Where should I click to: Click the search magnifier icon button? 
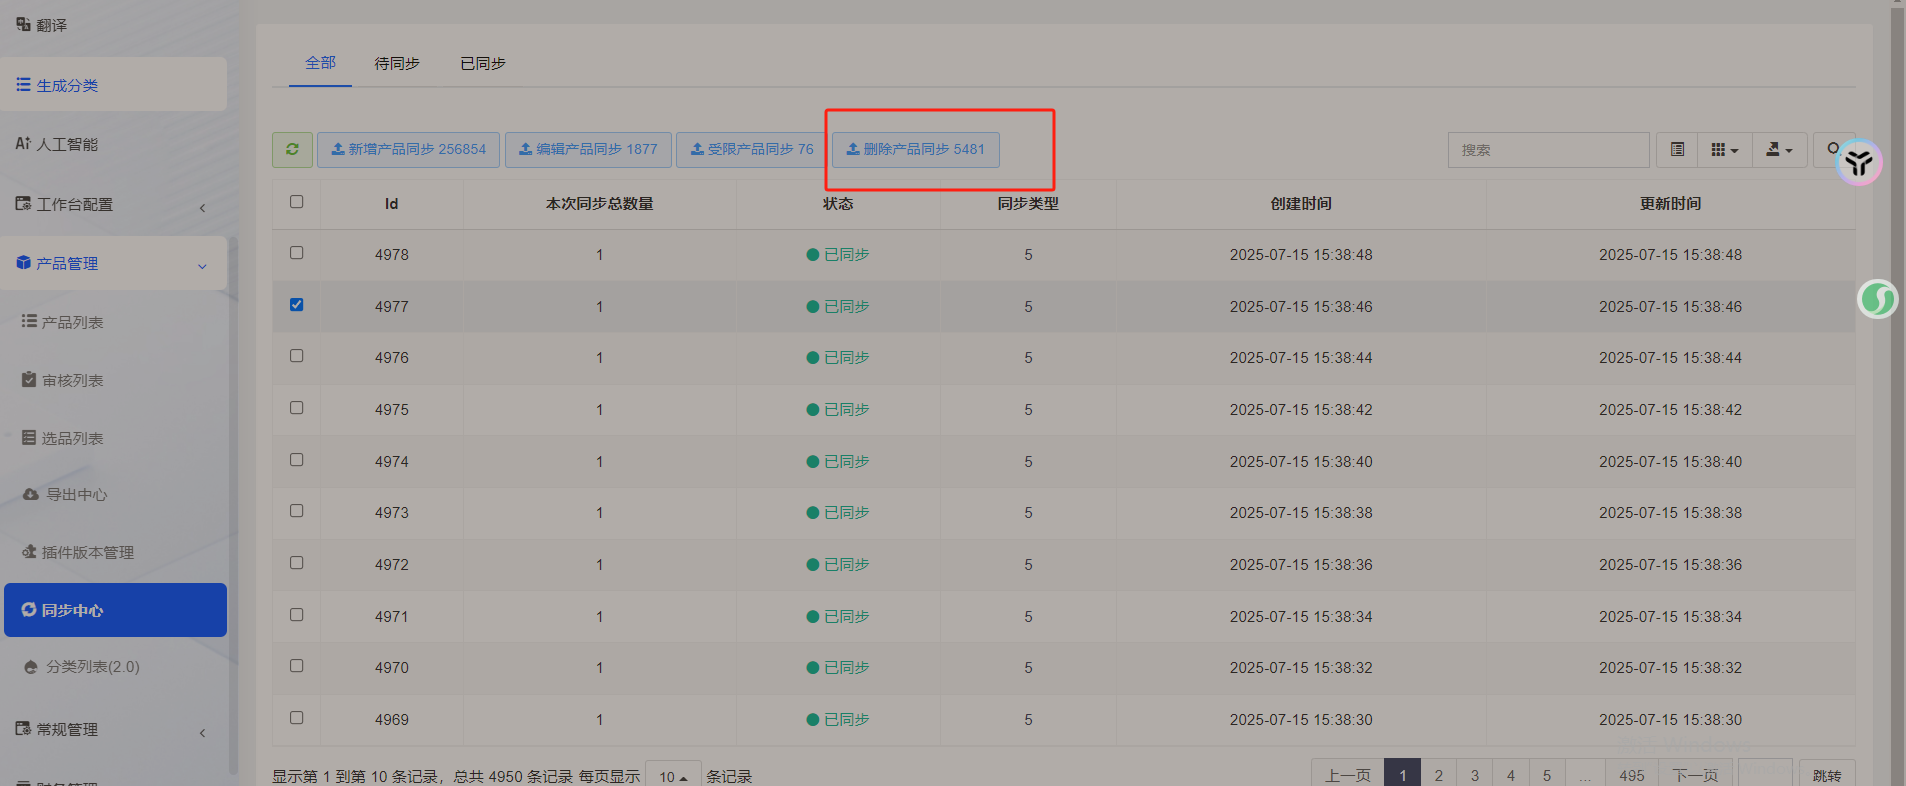[1832, 149]
